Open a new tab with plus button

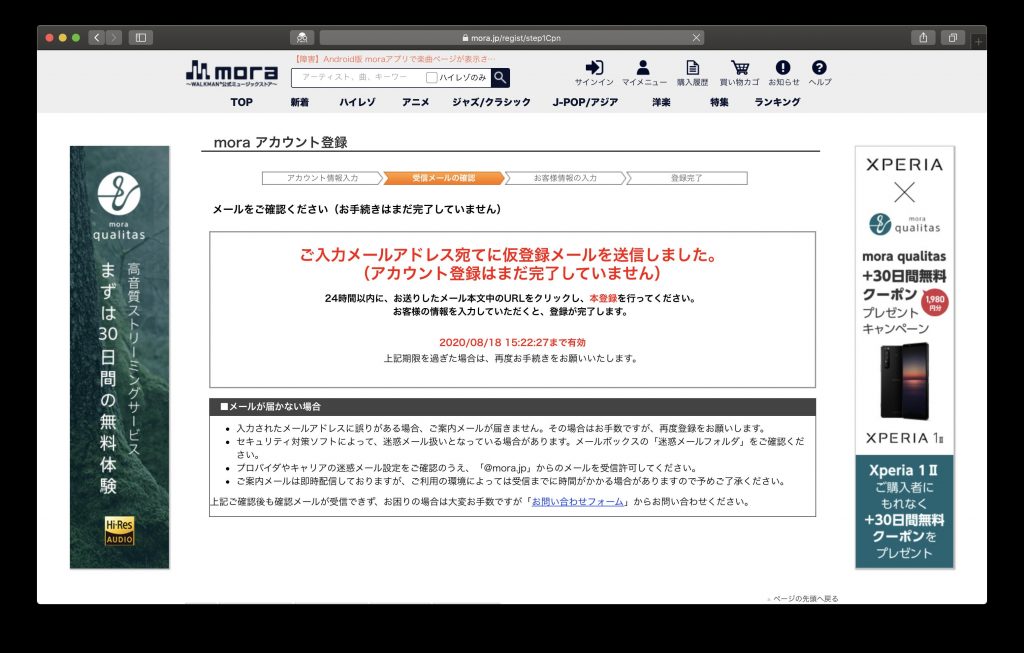(x=978, y=42)
